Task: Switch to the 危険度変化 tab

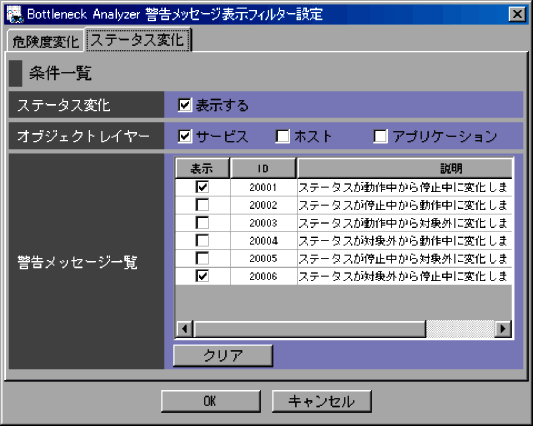Action: [x=46, y=41]
